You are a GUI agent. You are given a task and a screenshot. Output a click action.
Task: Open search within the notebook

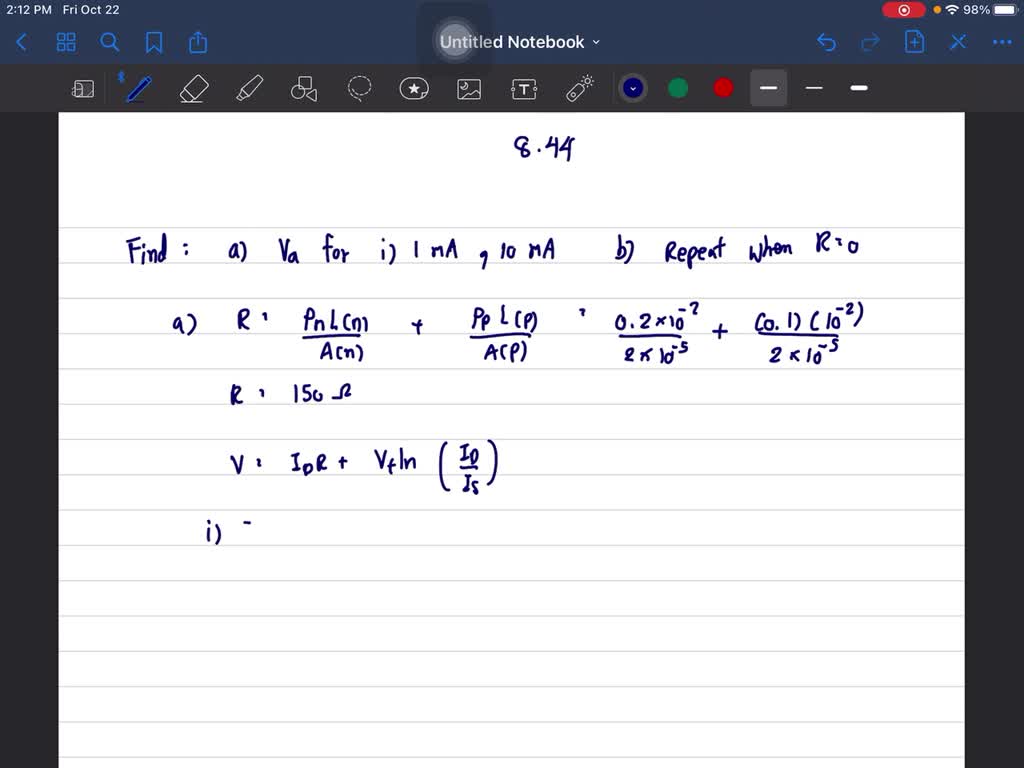[x=110, y=42]
